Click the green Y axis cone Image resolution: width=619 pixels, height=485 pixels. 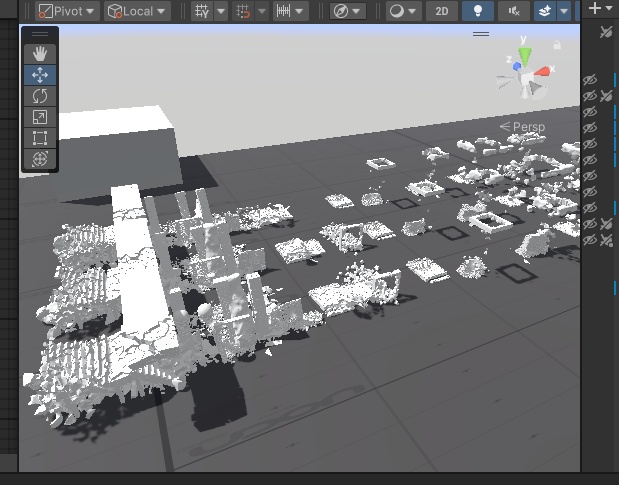click(x=525, y=56)
